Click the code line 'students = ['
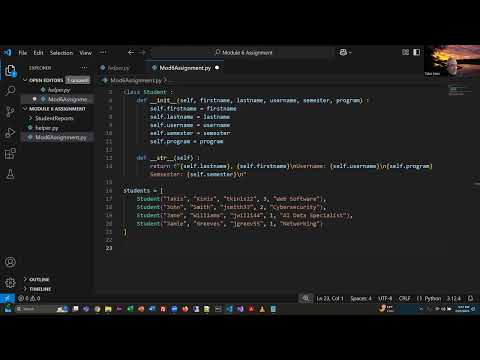Viewport: 480px width, 360px height. pos(143,191)
